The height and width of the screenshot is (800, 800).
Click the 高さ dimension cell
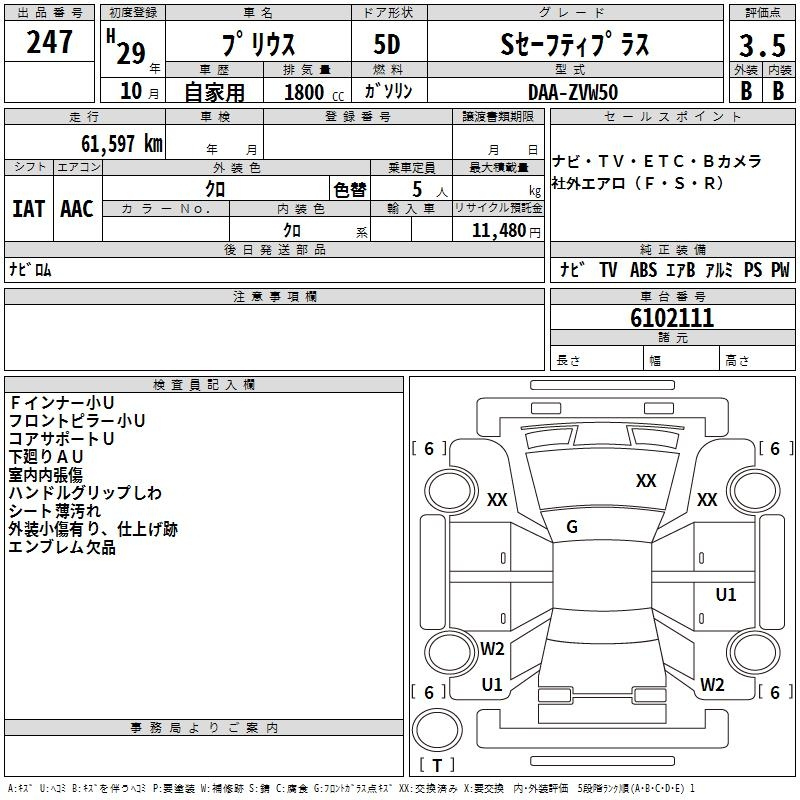point(757,358)
